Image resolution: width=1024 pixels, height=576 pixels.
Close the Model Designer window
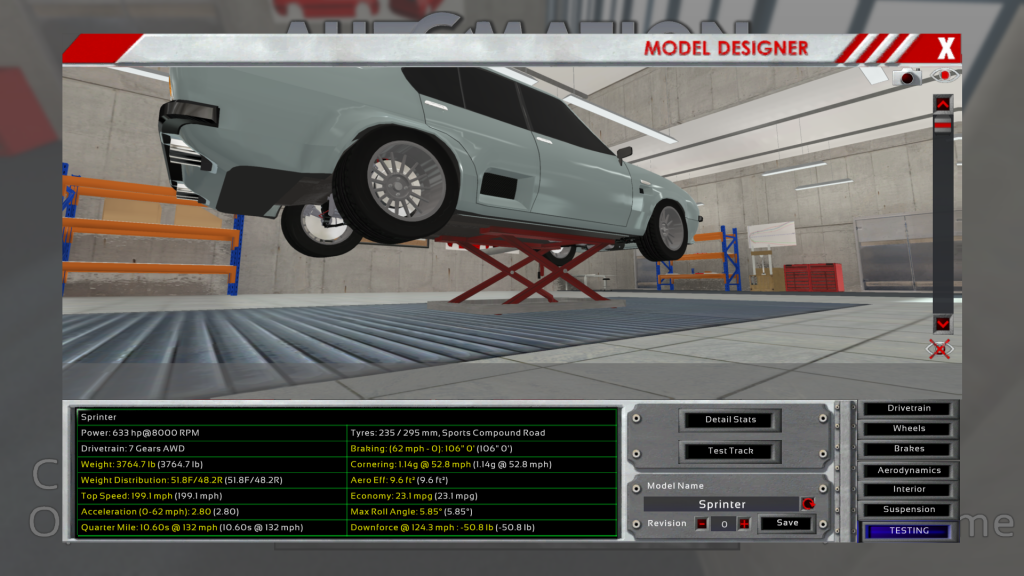pyautogui.click(x=946, y=48)
